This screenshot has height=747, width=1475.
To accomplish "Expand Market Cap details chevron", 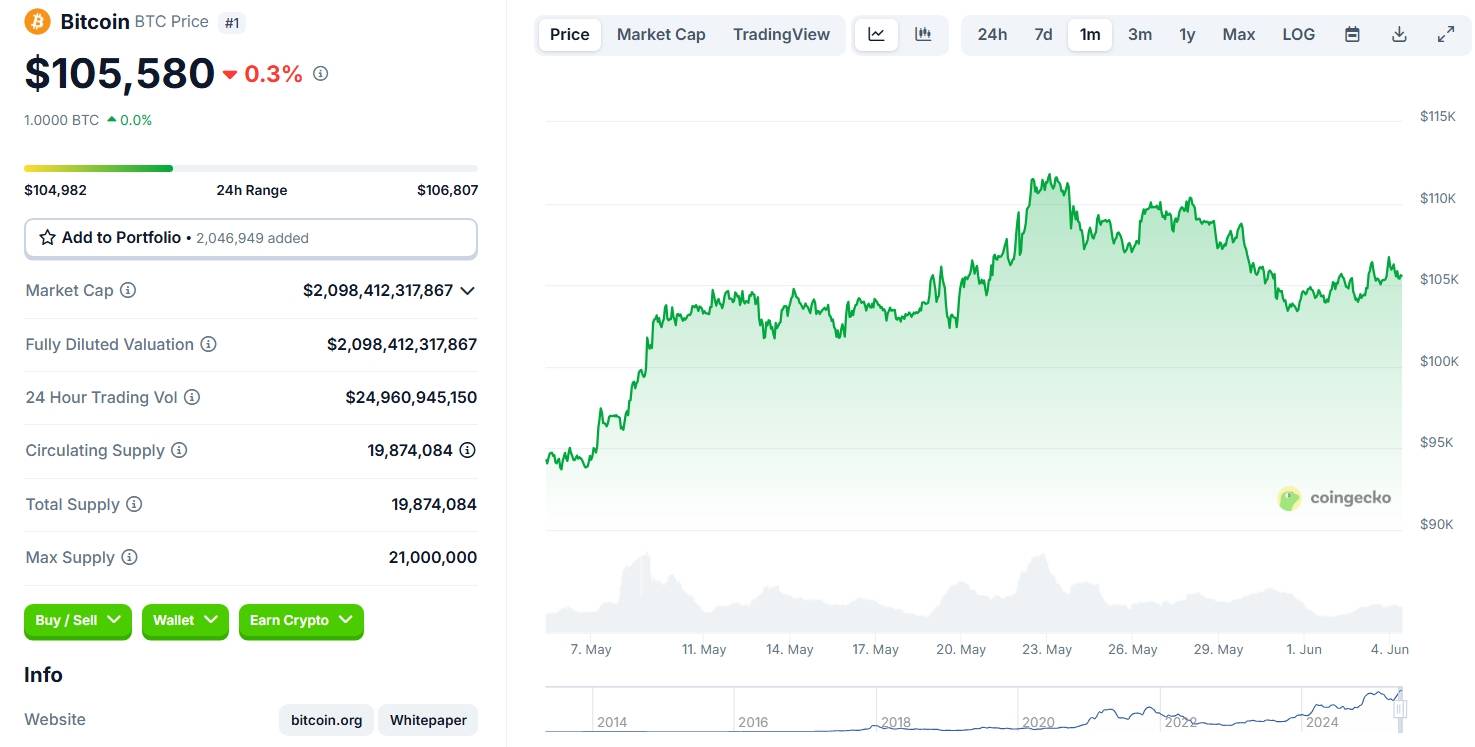I will 467,290.
